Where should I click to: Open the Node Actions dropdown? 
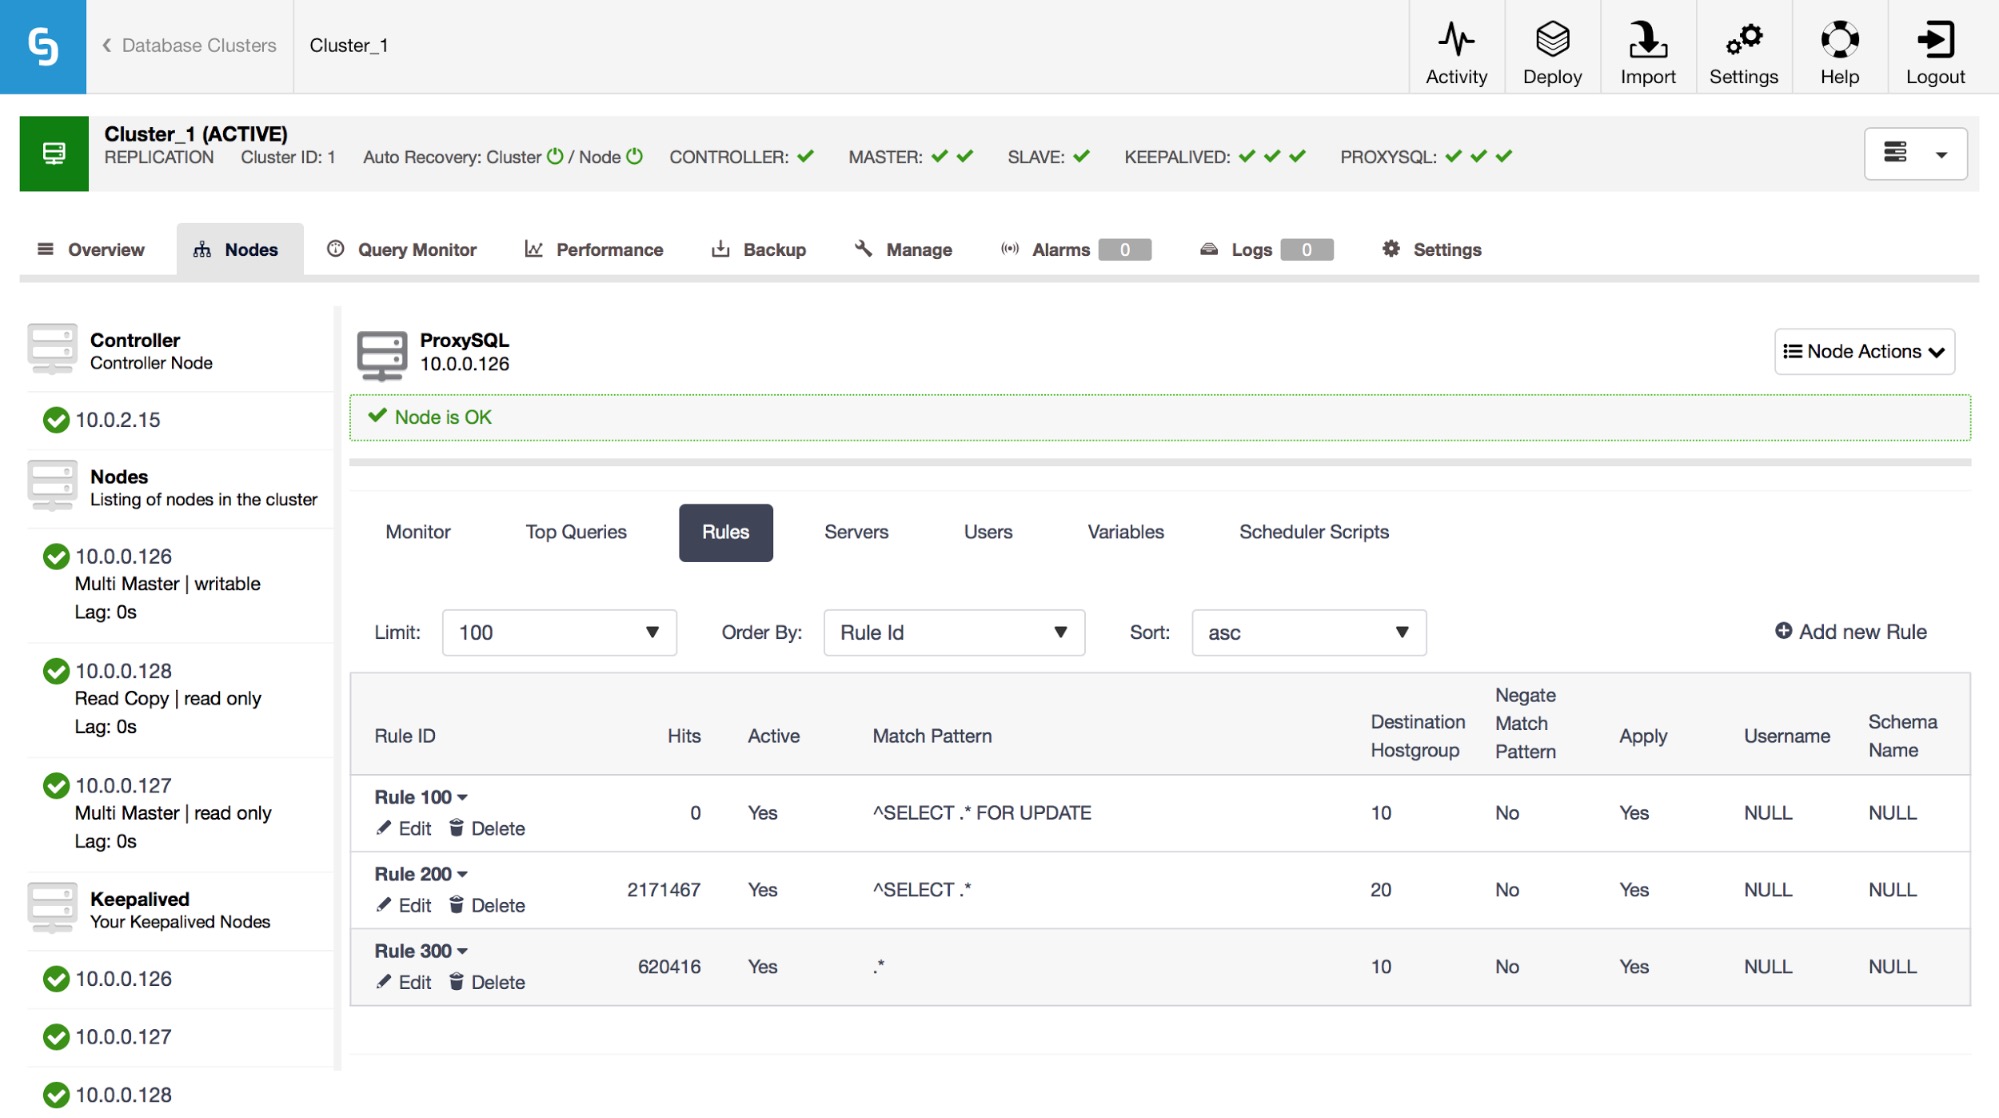click(x=1864, y=351)
